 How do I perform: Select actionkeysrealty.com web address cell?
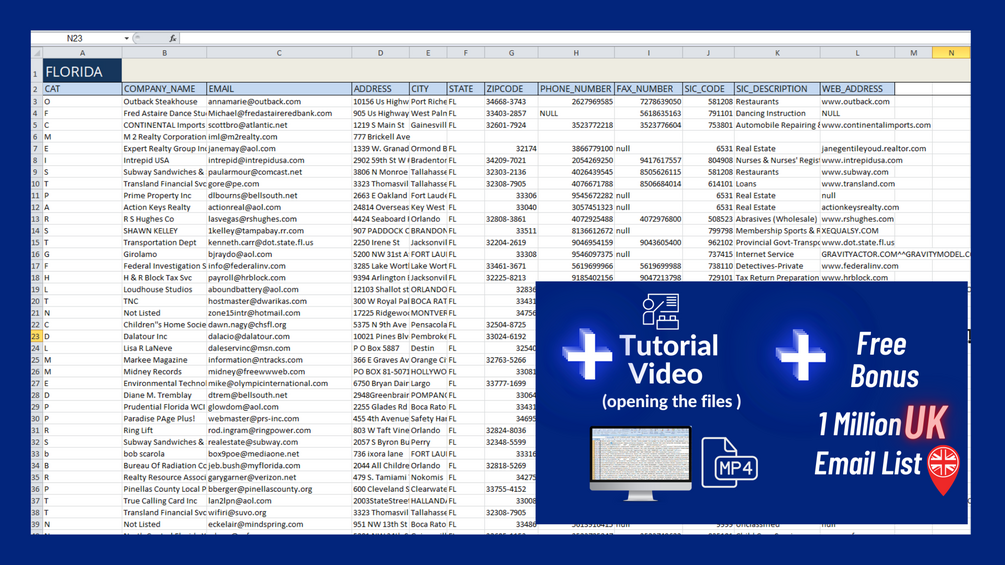point(857,207)
